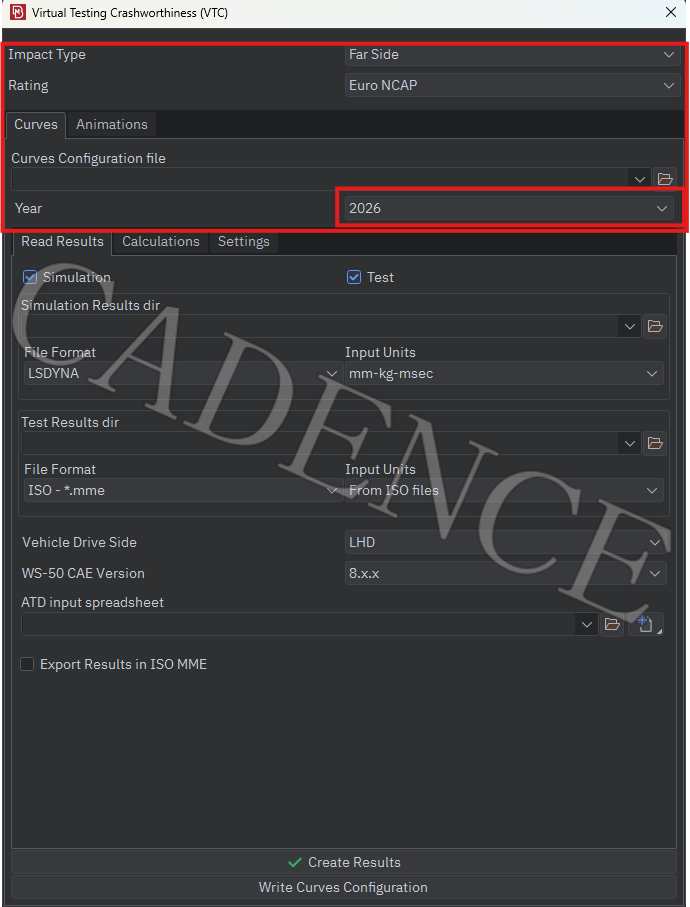Switch to the Animations tab
The image size is (690, 907).
pos(112,124)
